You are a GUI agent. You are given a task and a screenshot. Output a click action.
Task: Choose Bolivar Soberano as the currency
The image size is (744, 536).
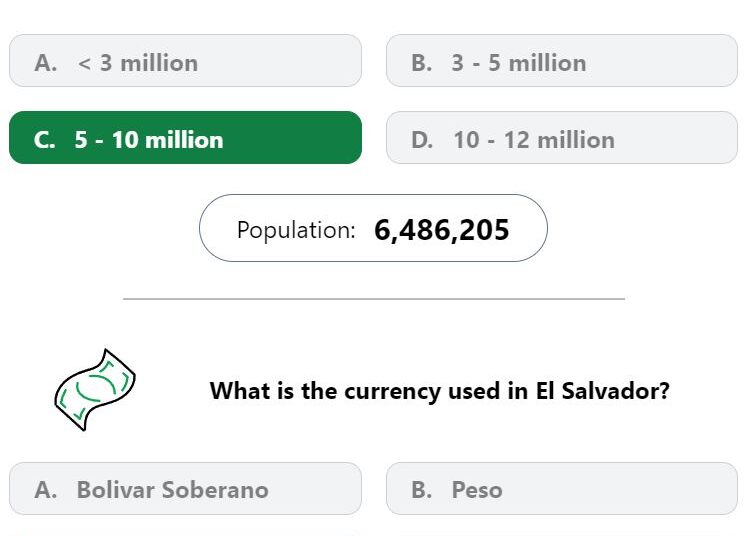(x=186, y=489)
